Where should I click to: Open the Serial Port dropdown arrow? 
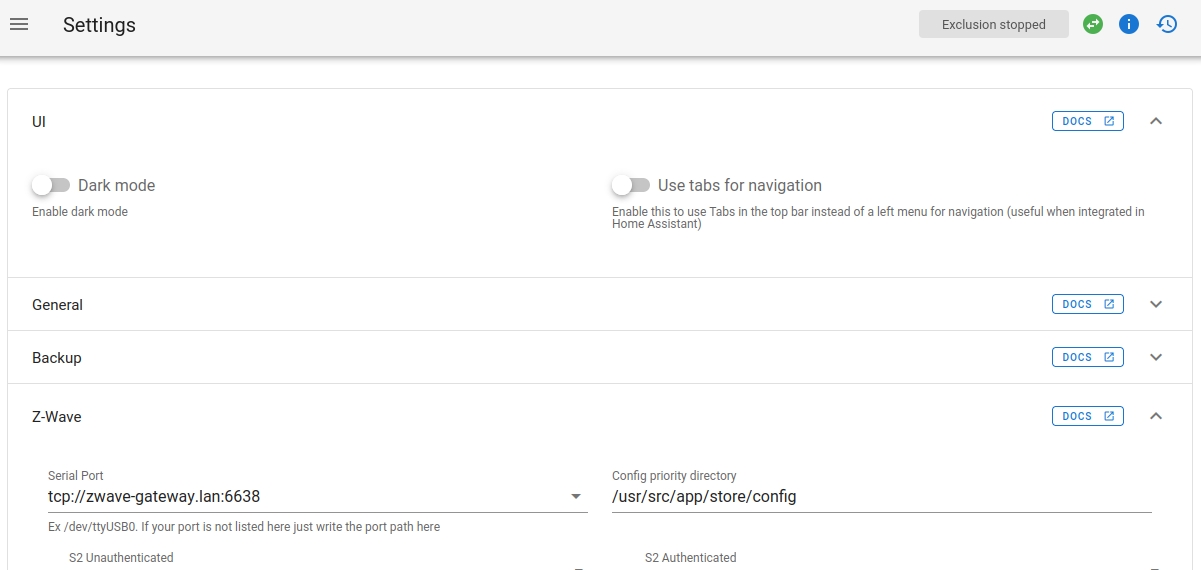[x=576, y=497]
